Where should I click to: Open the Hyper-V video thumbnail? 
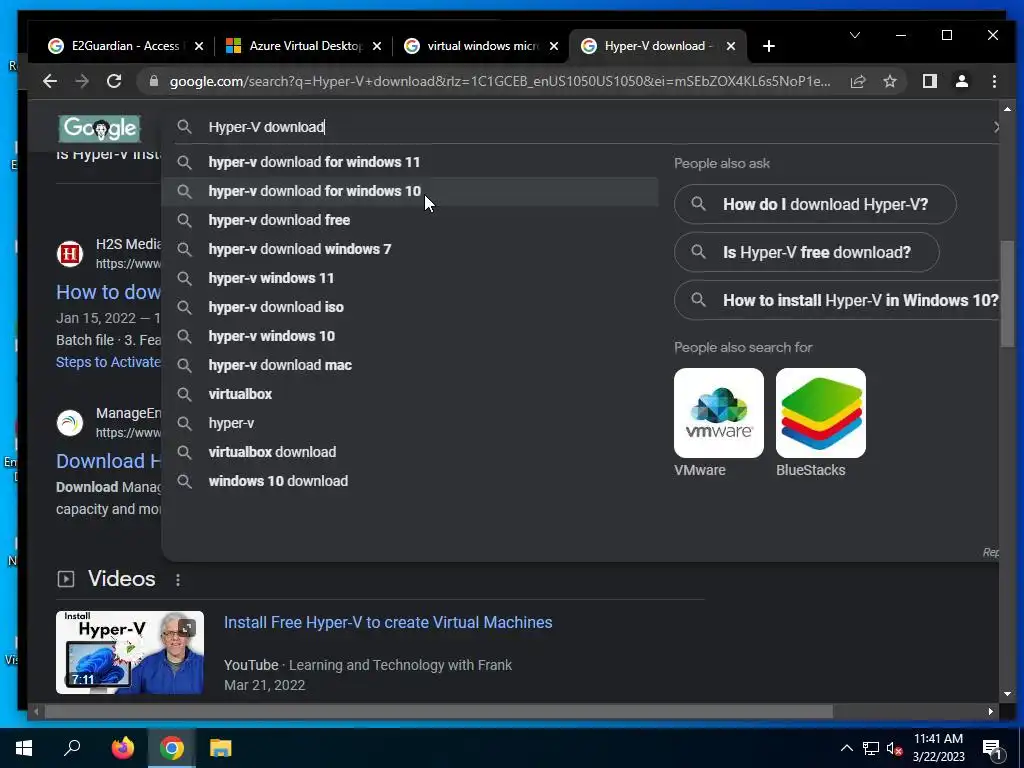click(130, 652)
